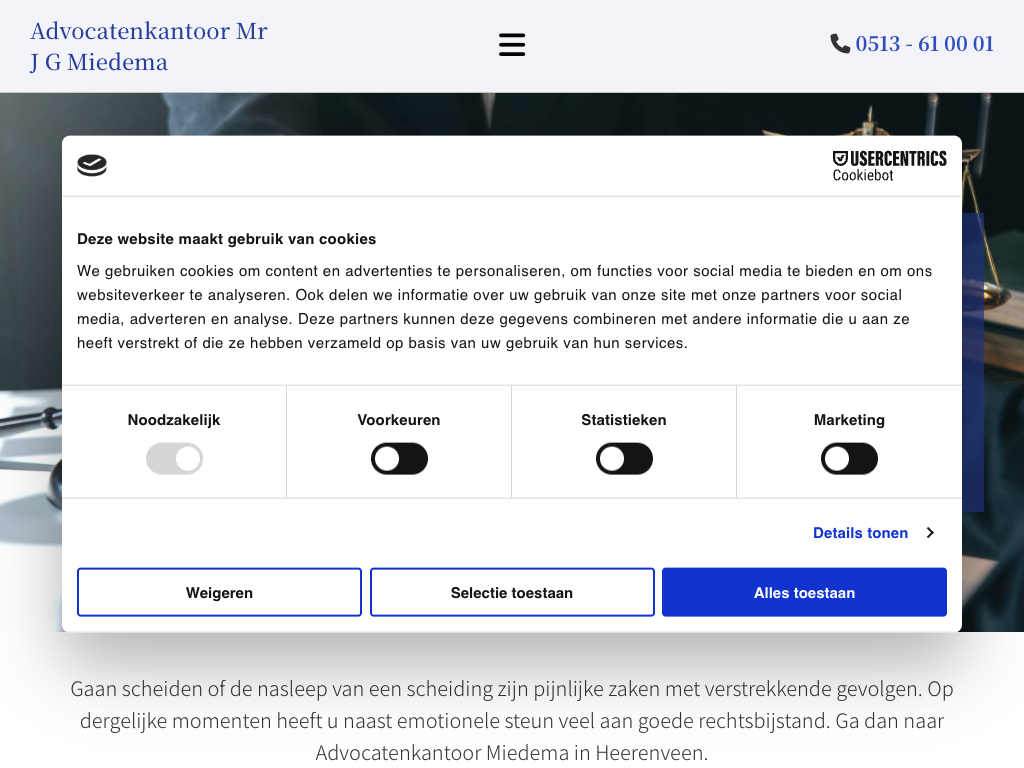
Task: Expand cookie details via Details tonen
Action: pyautogui.click(x=860, y=533)
